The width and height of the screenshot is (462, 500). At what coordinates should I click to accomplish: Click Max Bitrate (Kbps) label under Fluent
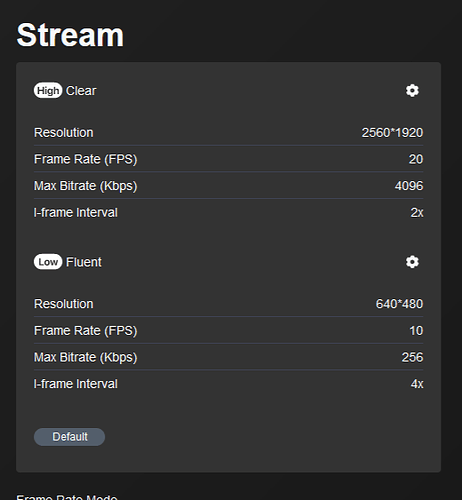point(86,357)
